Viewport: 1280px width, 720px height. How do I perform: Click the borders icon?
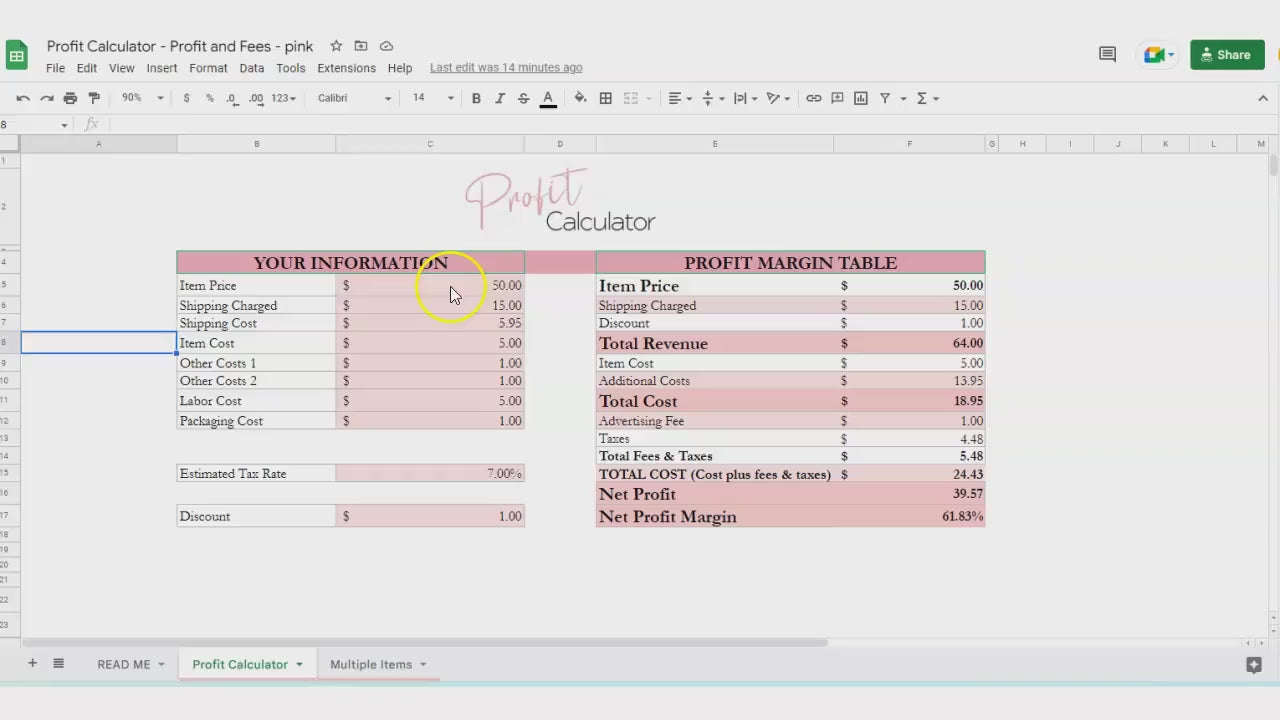605,98
